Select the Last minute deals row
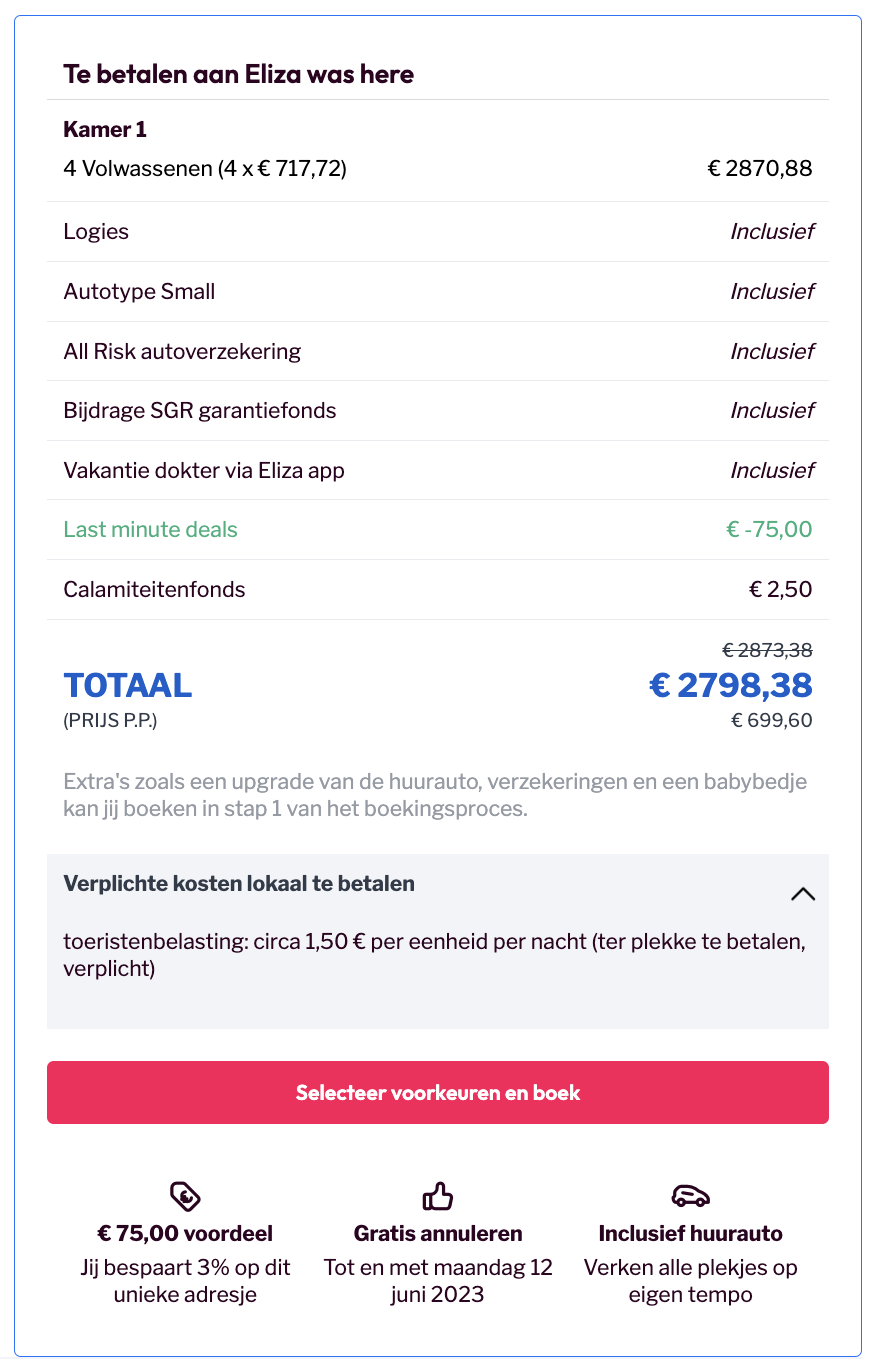Screen dimensions: 872x1368 pos(438,529)
